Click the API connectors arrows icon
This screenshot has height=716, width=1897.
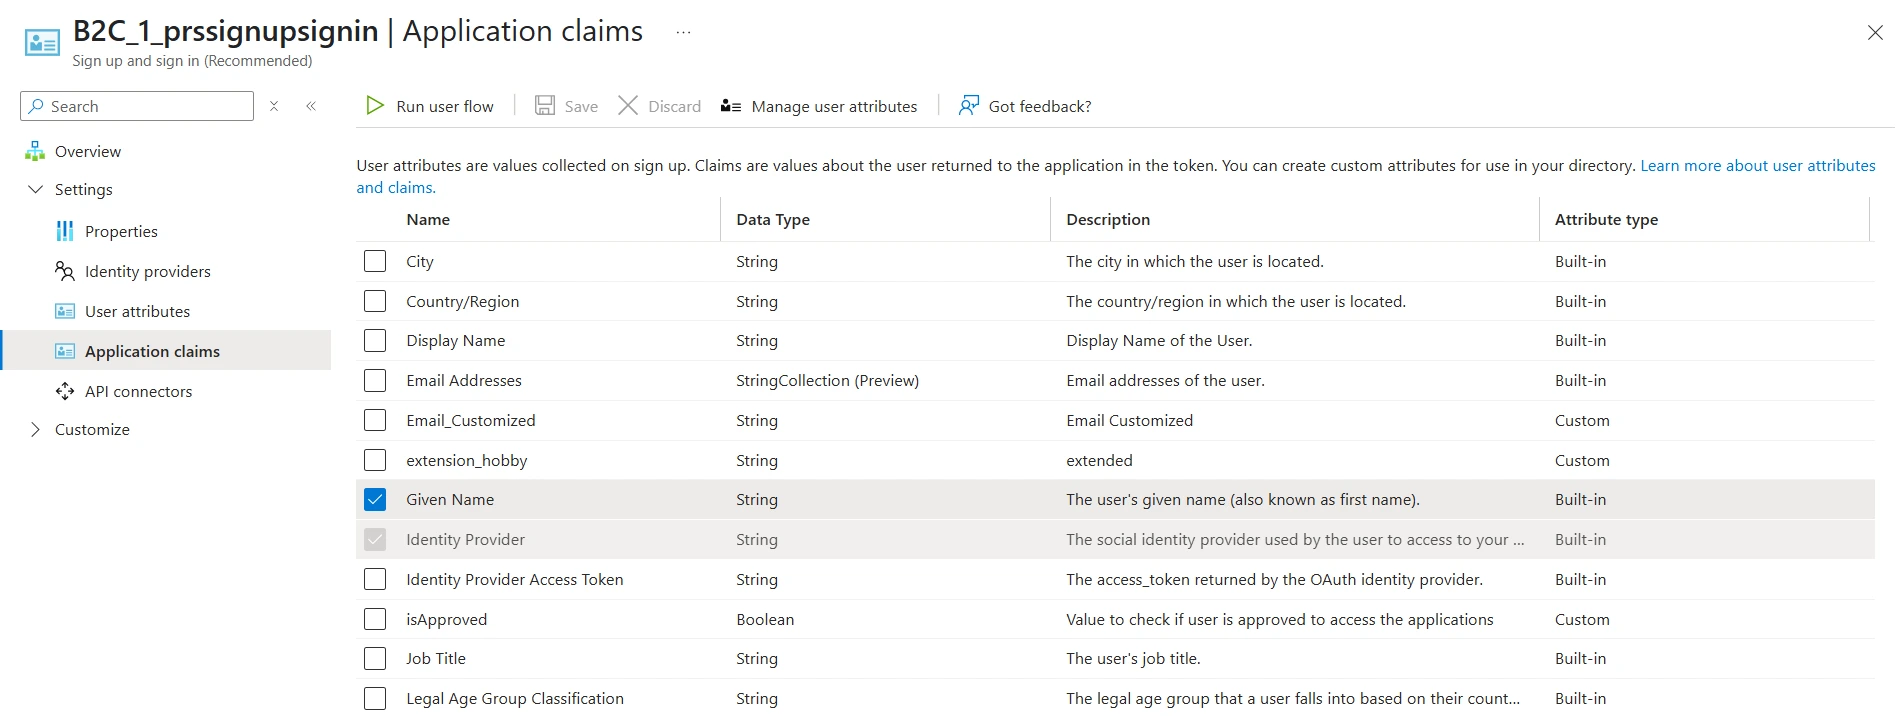click(65, 391)
